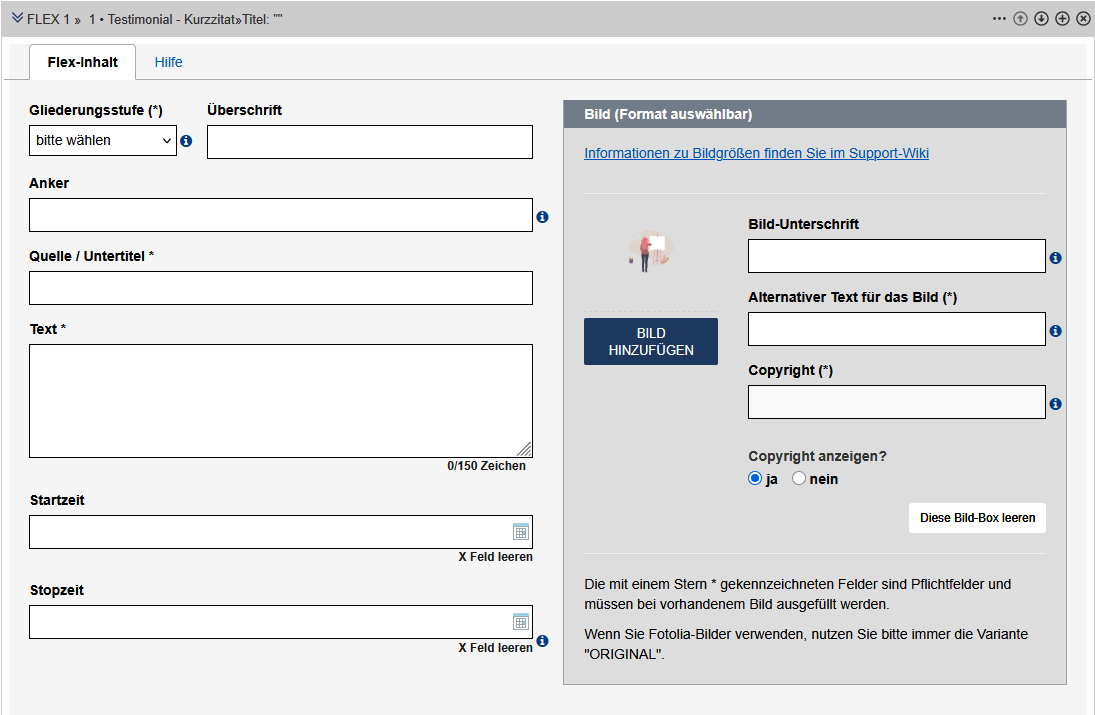
Task: Open the Support-Wiki Bildgrößen link
Action: pyautogui.click(x=756, y=153)
